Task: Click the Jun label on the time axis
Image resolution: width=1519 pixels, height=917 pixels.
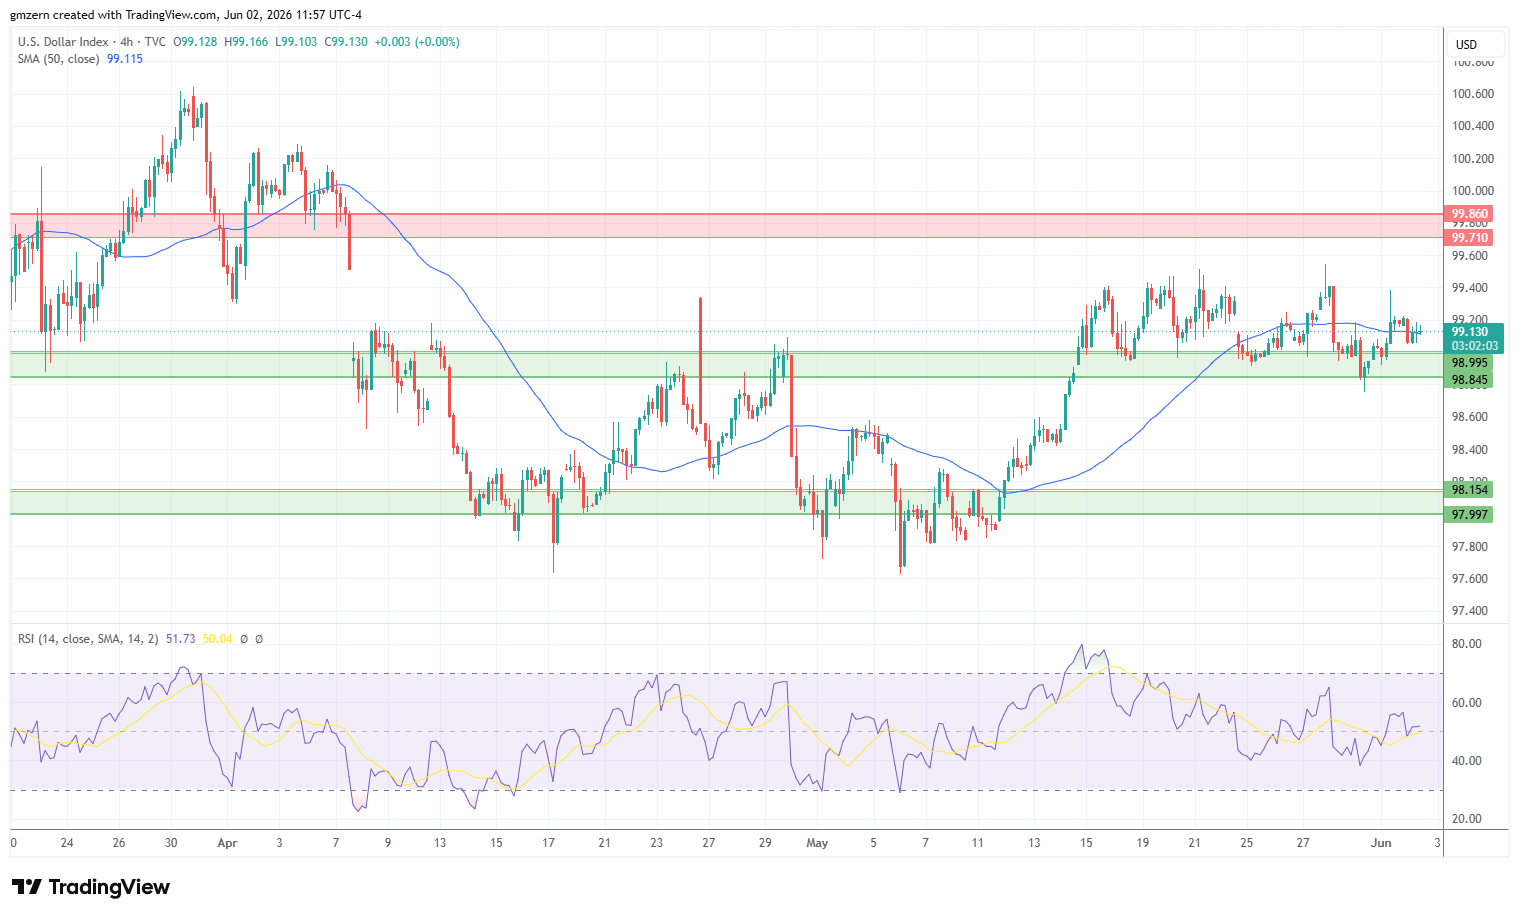Action: tap(1381, 843)
